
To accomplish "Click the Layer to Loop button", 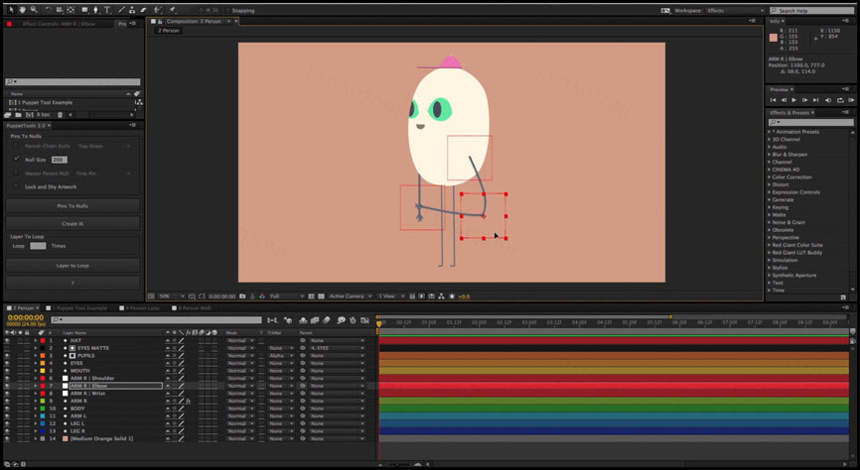I will (x=72, y=265).
